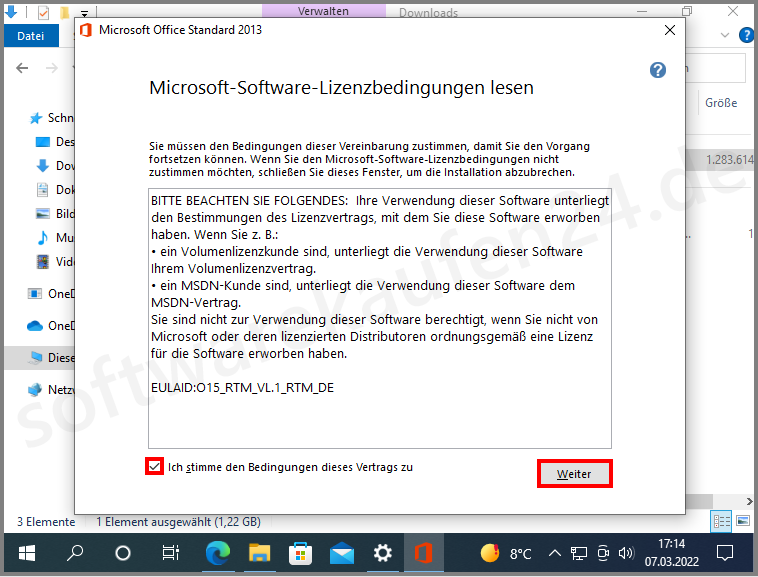Select Schnellzugriff star item in Explorer sidebar
The height and width of the screenshot is (577, 758).
50,118
